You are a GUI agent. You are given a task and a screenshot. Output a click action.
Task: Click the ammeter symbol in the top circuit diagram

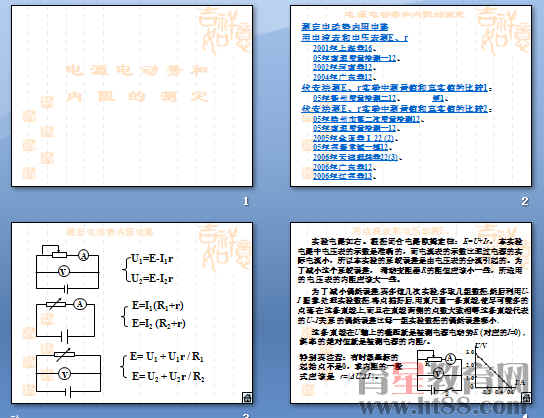pyautogui.click(x=83, y=256)
